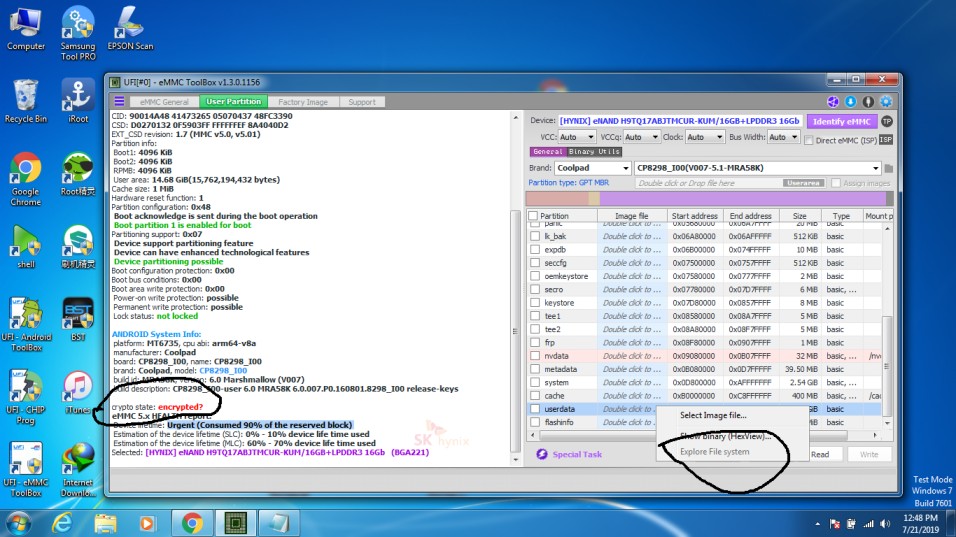Click the Special Task swirl icon
The image size is (956, 537).
tap(541, 454)
